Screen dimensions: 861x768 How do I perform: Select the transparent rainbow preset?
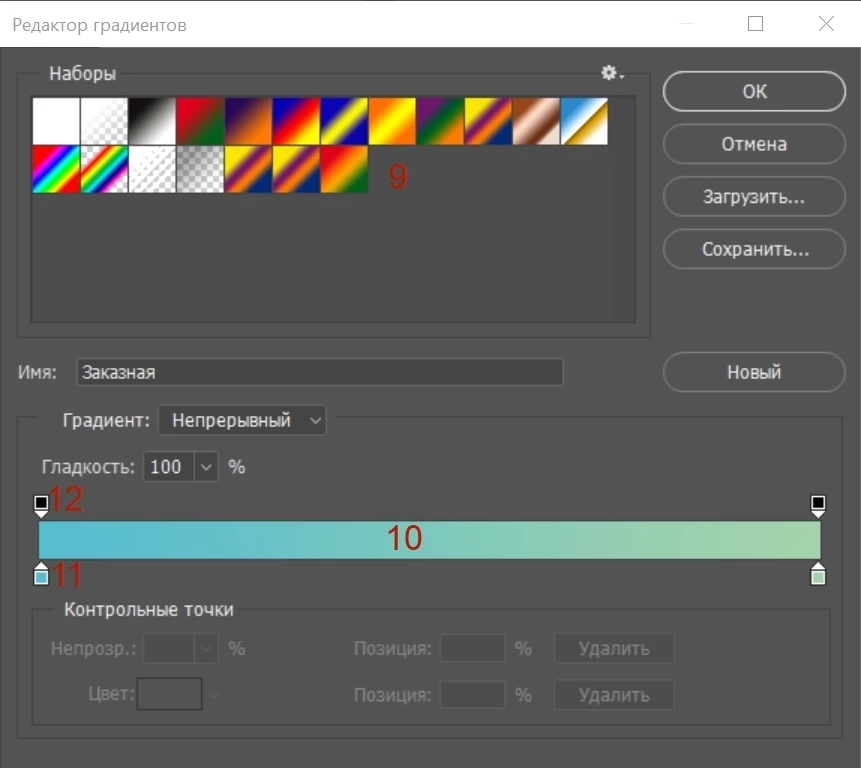104,169
